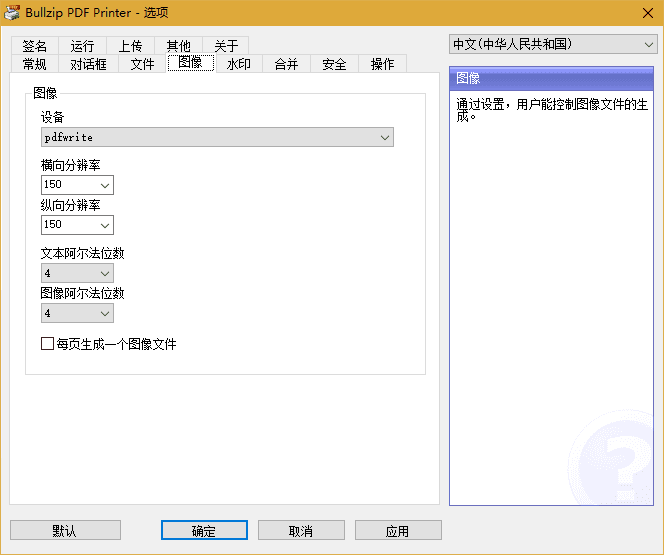Viewport: 664px width, 555px height.
Task: Go to the 关于 tab
Action: (x=226, y=46)
